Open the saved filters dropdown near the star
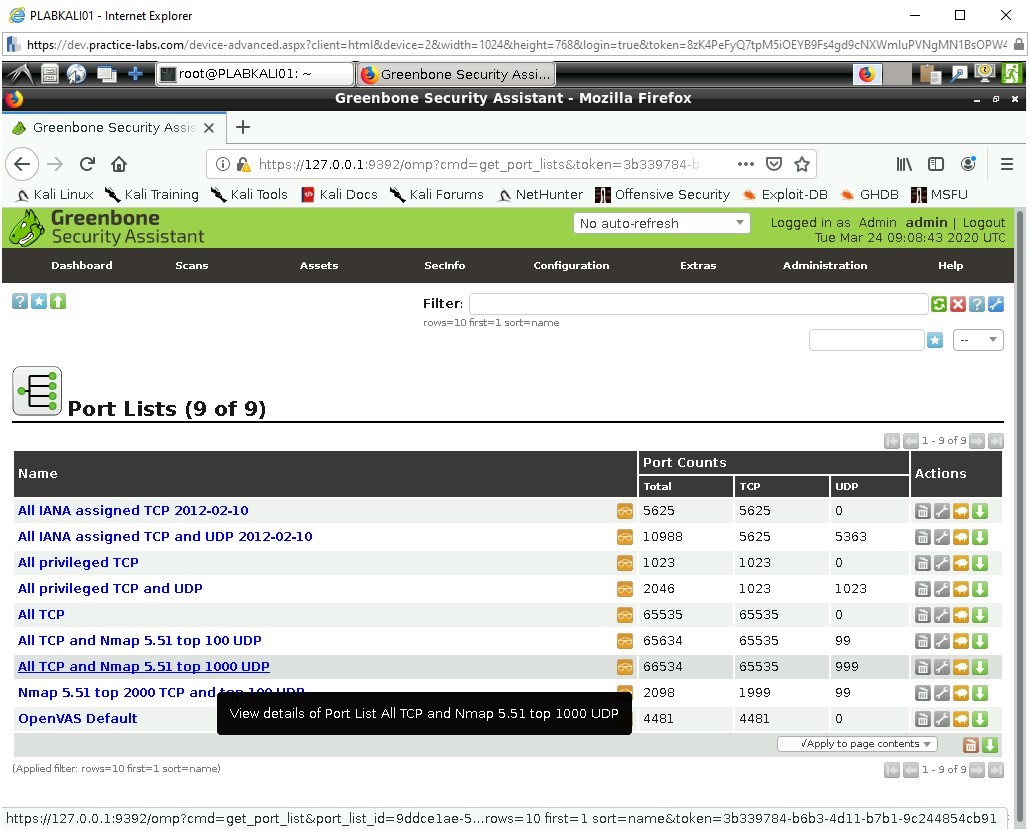1030x833 pixels. (978, 340)
